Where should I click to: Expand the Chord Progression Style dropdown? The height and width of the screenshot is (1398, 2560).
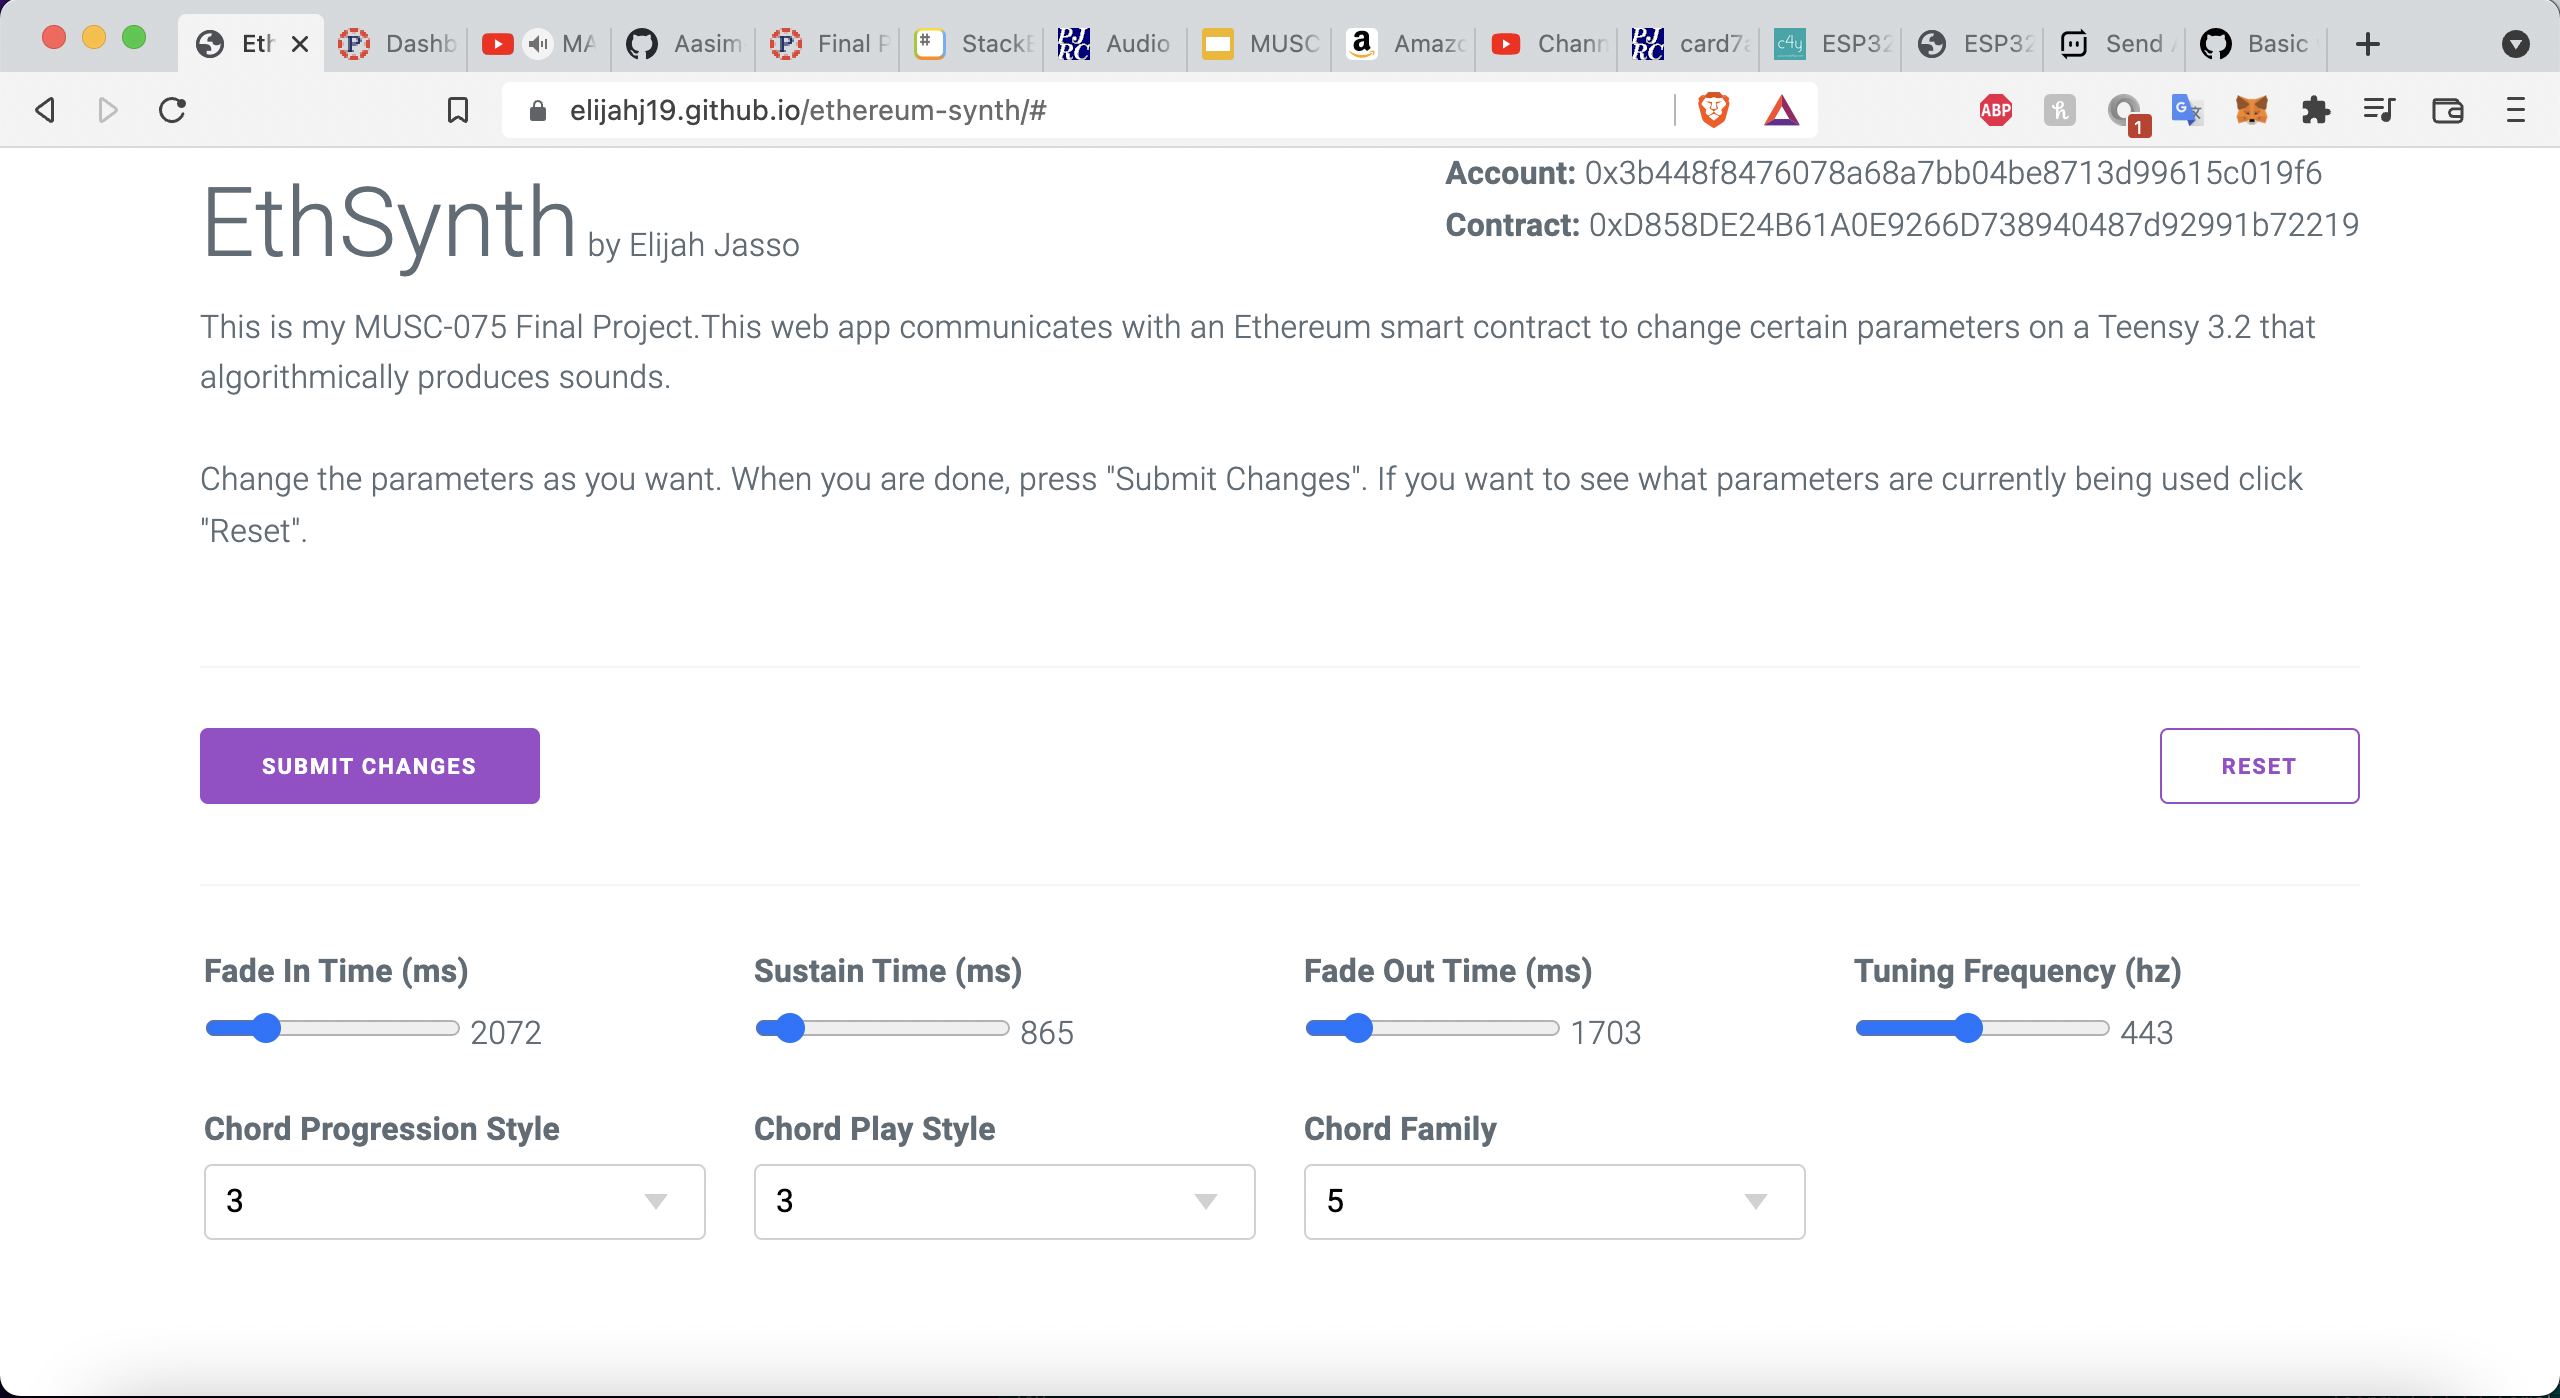point(454,1201)
